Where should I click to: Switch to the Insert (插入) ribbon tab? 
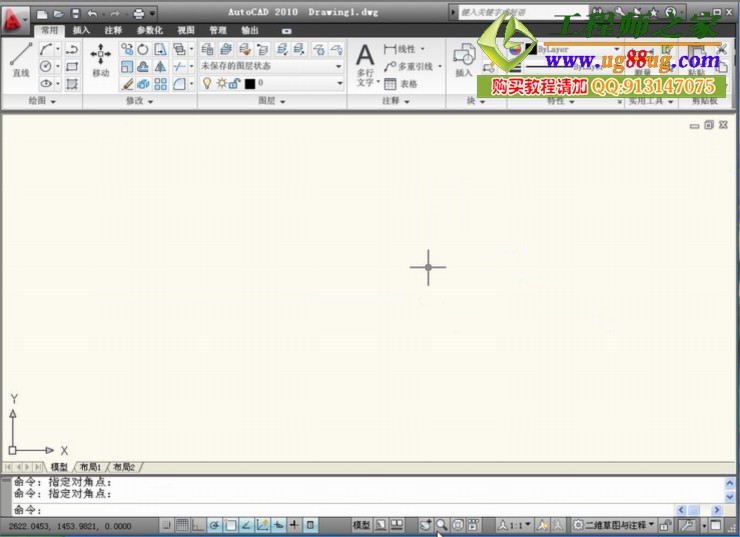pyautogui.click(x=81, y=31)
